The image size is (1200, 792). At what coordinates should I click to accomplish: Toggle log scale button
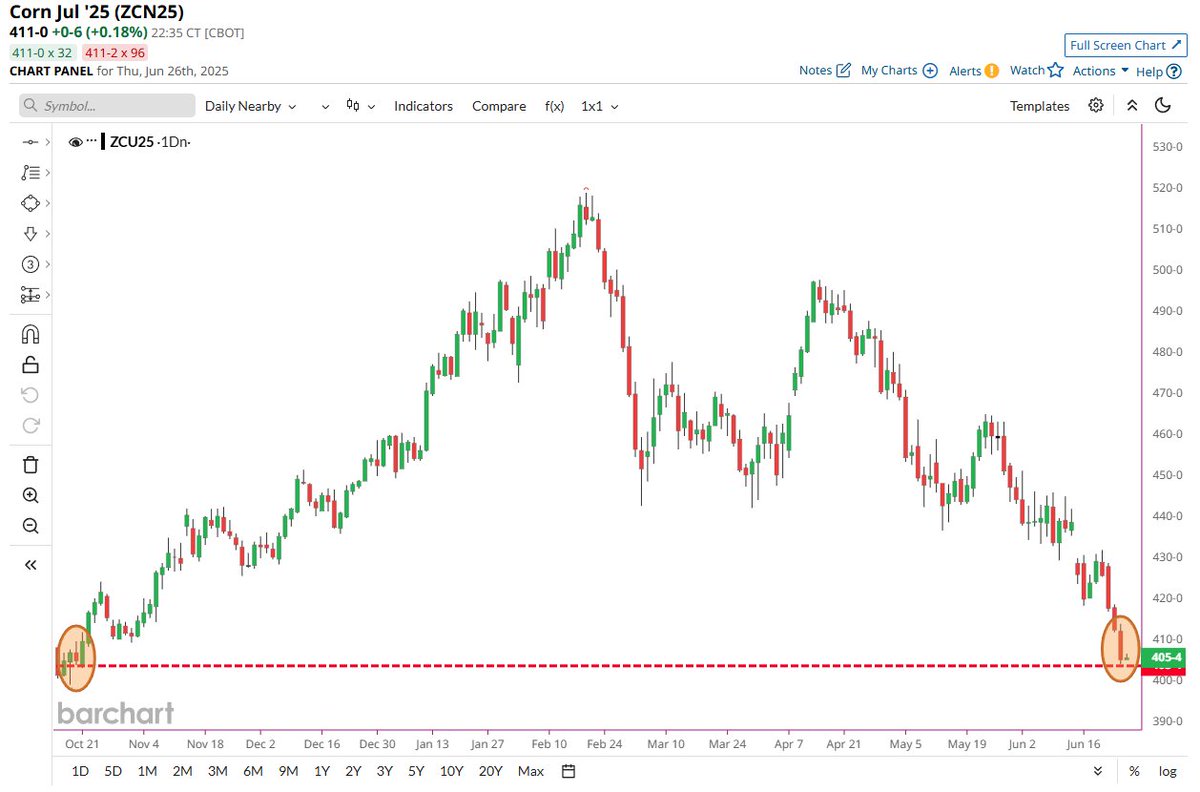coord(1167,771)
